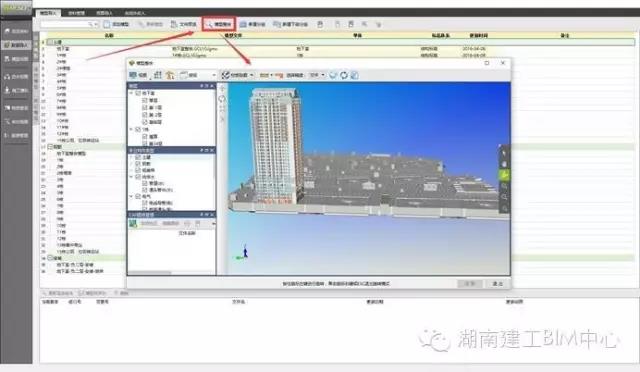Pin the component type panel header pin icon
The height and width of the screenshot is (372, 640).
tap(202, 150)
